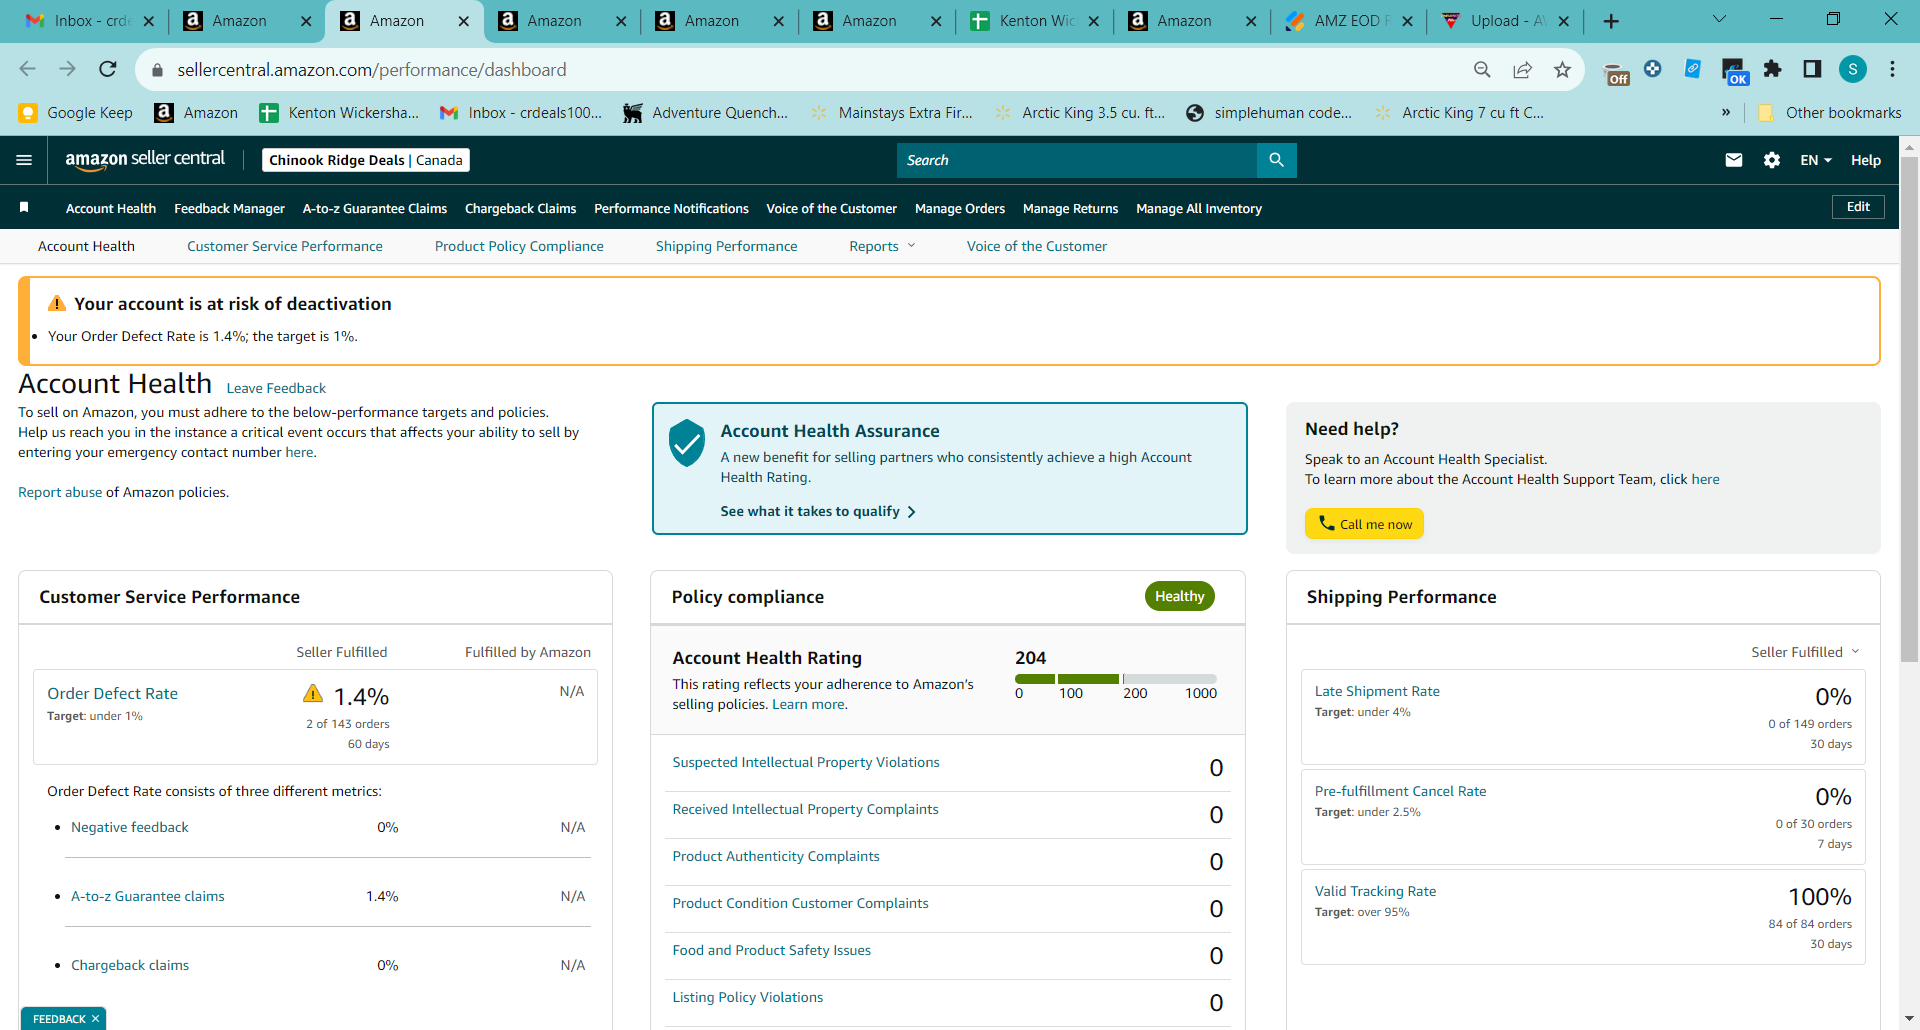The image size is (1920, 1030).
Task: Click the Leave Feedback link
Action: 276,388
